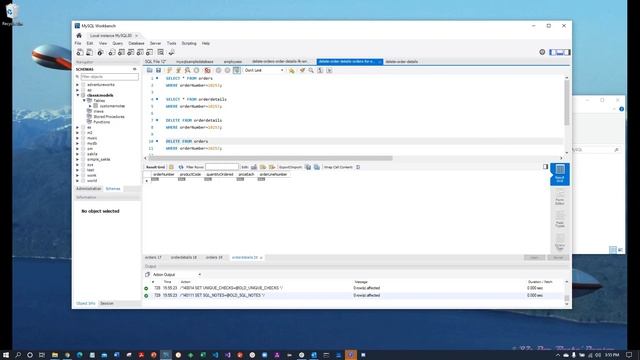Select the Result Grid side panel button
640x360 pixels.
point(560,174)
